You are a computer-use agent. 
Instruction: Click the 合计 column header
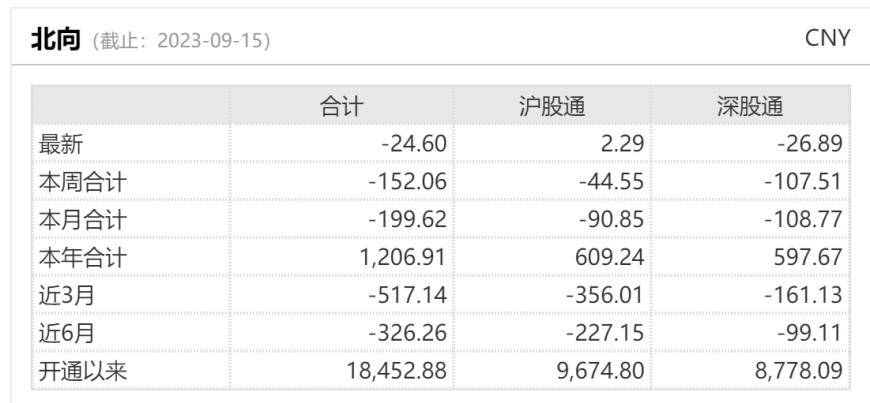341,106
